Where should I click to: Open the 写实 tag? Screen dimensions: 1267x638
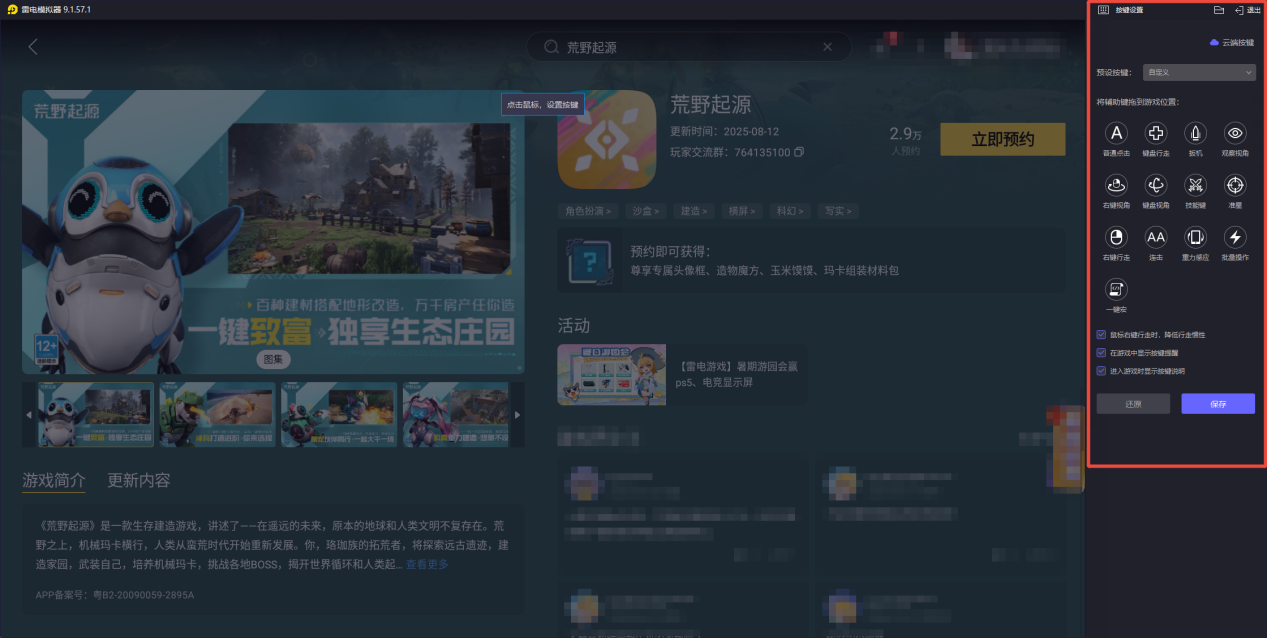[837, 211]
